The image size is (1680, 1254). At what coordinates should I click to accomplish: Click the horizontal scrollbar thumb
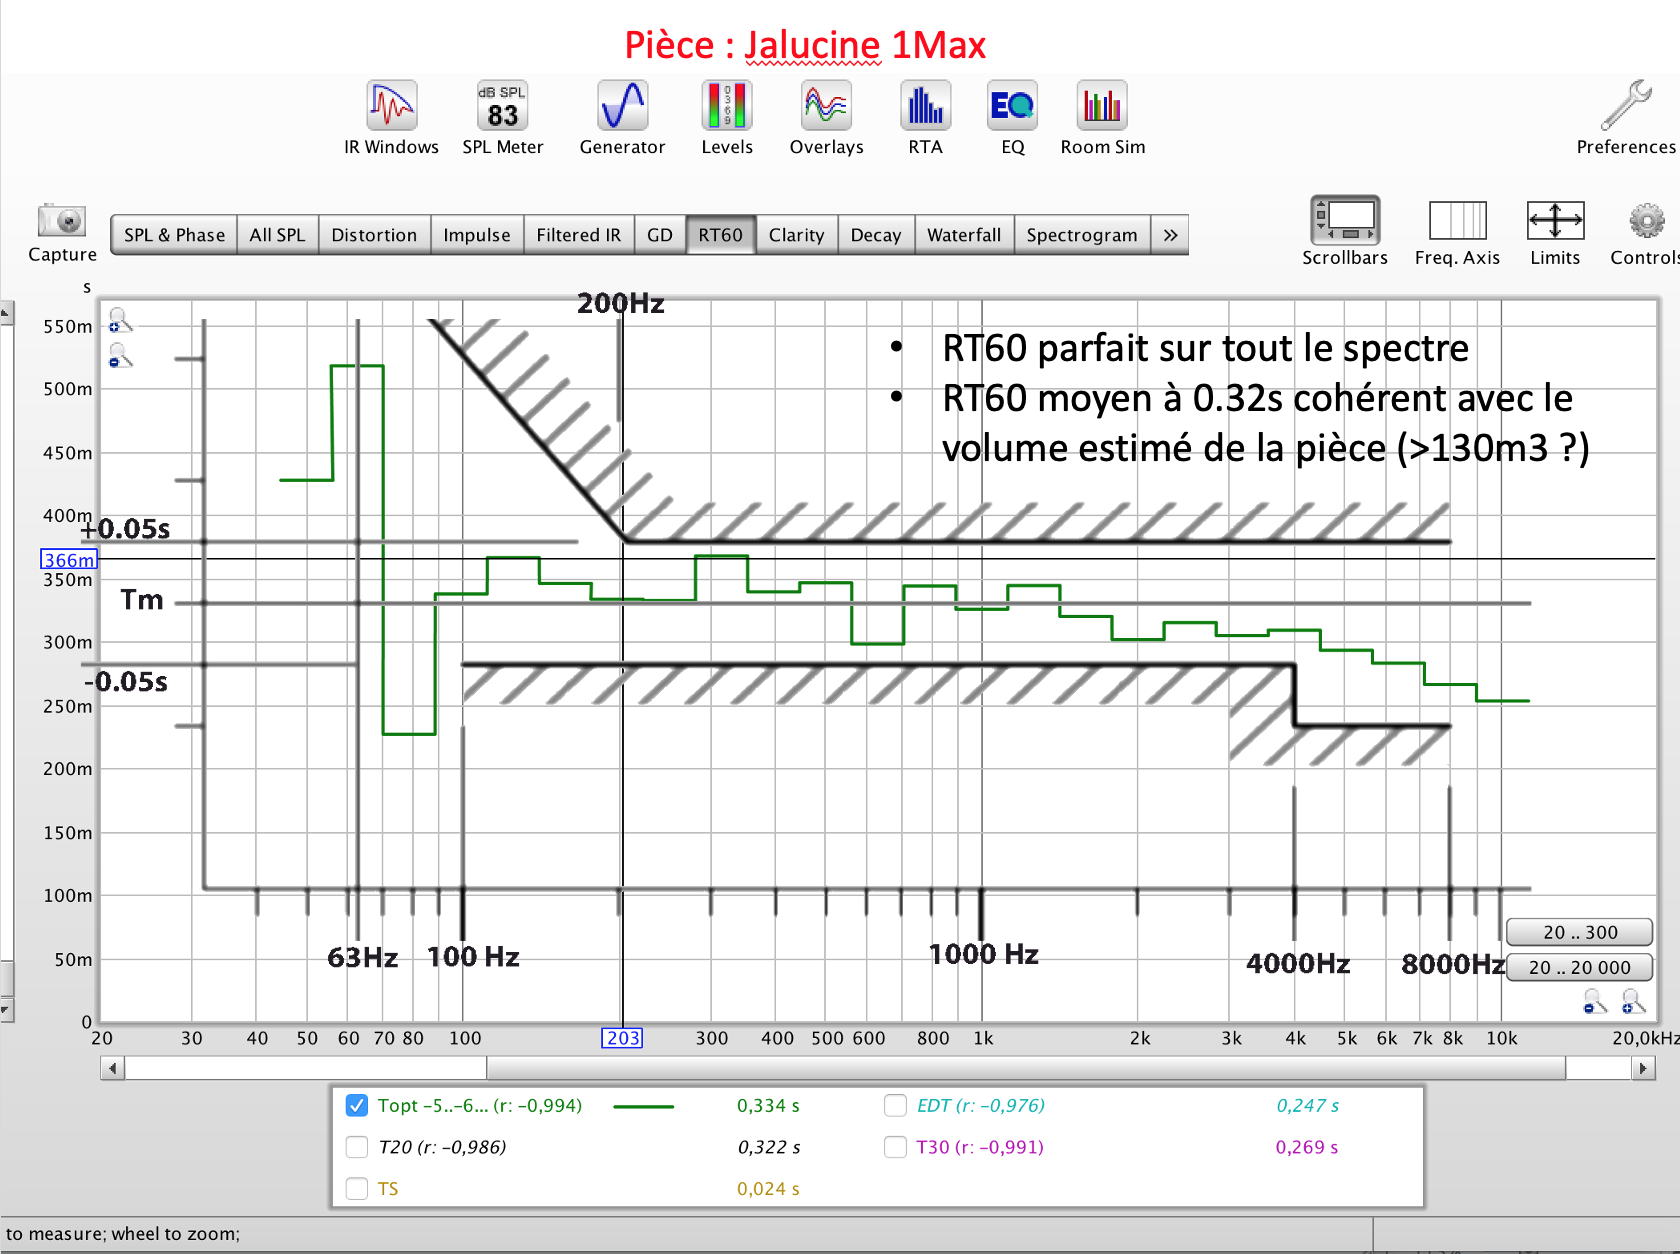click(1026, 1068)
